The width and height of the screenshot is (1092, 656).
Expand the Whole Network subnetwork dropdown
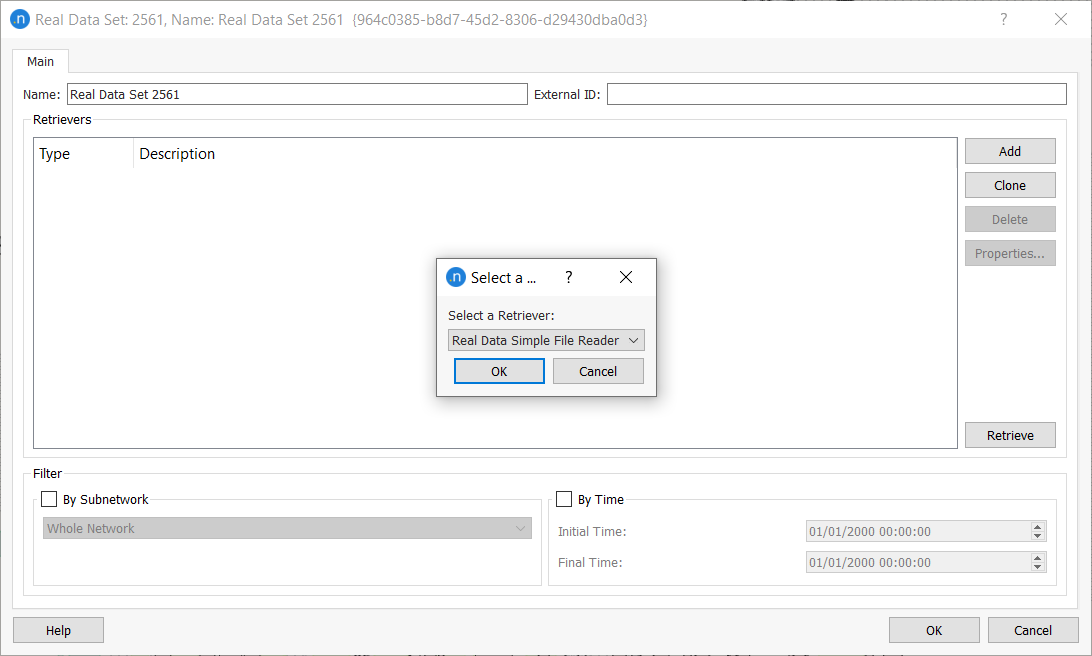click(287, 528)
